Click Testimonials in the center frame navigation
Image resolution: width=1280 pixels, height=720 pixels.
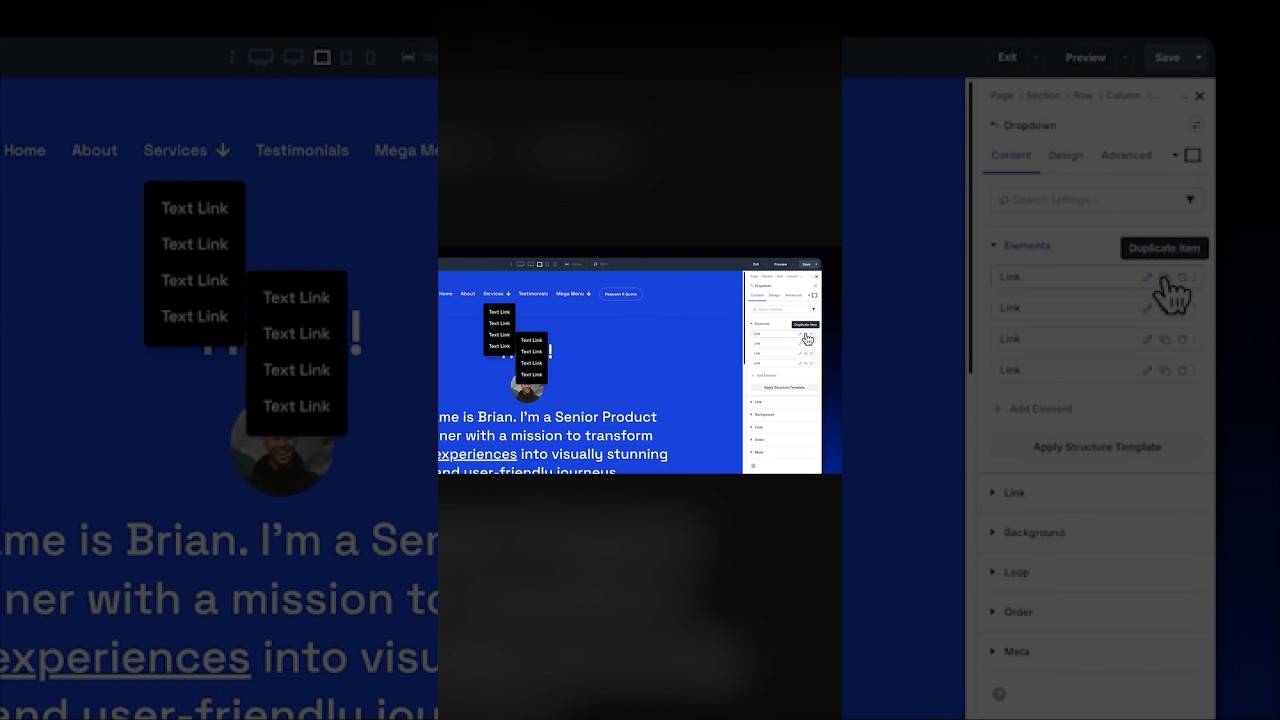pos(533,294)
